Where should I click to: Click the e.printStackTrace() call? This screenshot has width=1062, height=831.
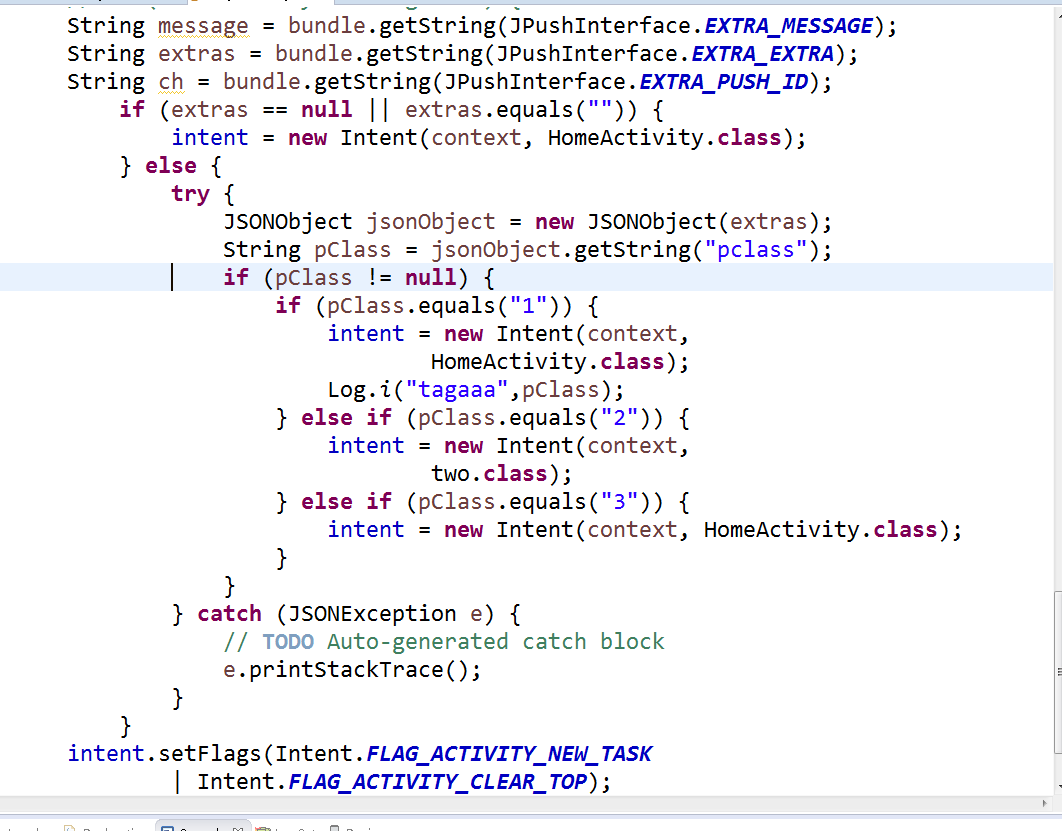(352, 670)
